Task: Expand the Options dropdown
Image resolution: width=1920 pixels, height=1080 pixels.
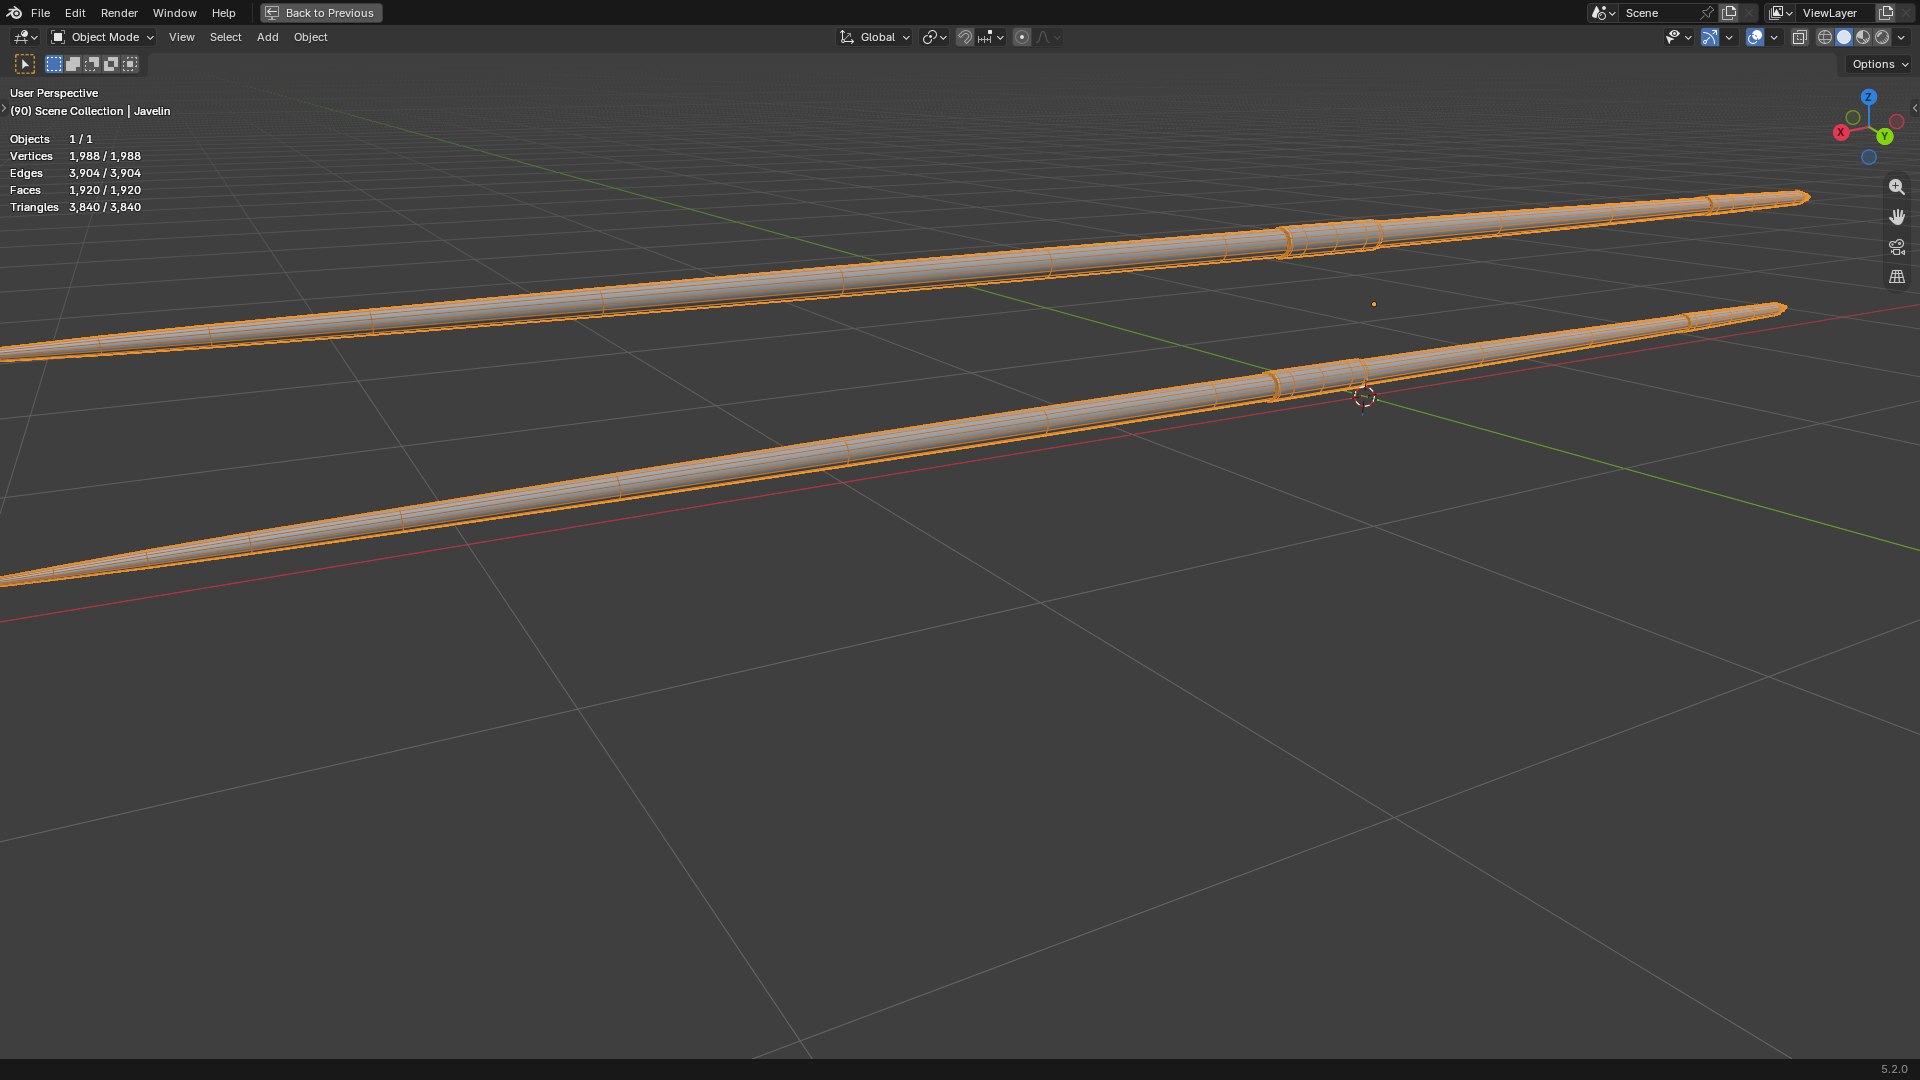Action: tap(1880, 64)
